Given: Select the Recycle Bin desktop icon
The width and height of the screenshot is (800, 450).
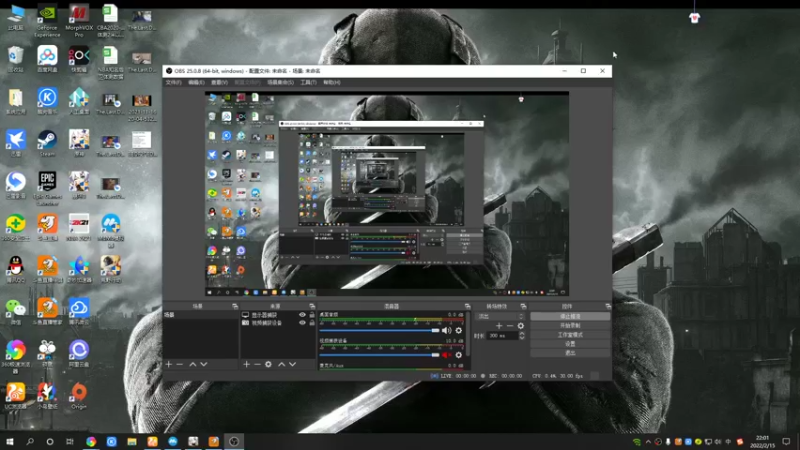Looking at the screenshot, I should click(x=15, y=59).
